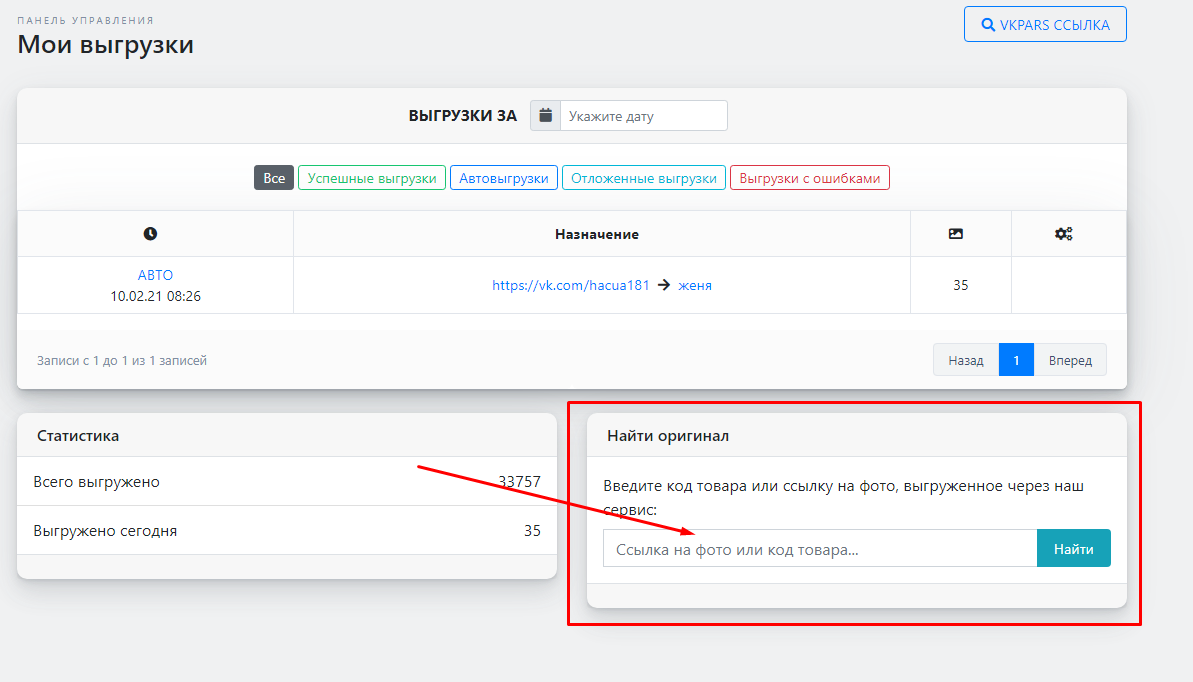Click the 'Всего выгружено' statistics row
The width and height of the screenshot is (1193, 682).
(x=286, y=482)
